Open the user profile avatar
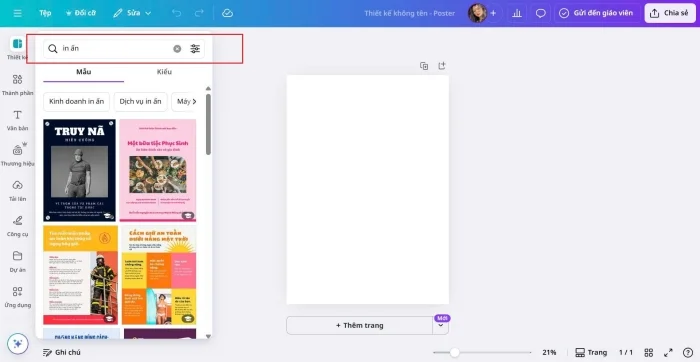The image size is (700, 362). coord(476,13)
